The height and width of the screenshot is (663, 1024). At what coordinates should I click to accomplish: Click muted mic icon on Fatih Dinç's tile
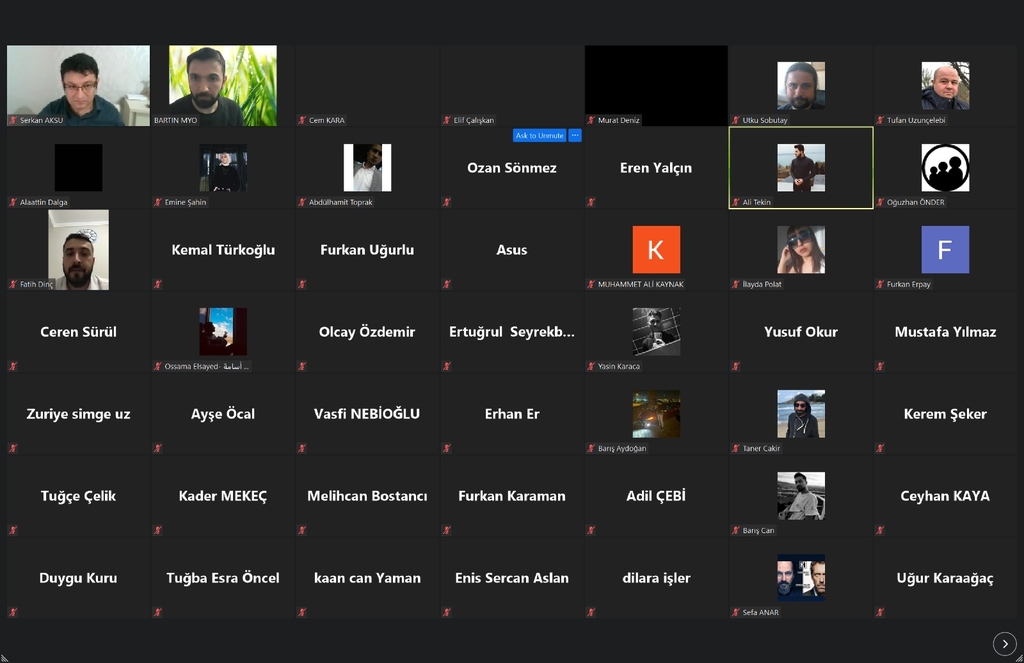tap(13, 284)
